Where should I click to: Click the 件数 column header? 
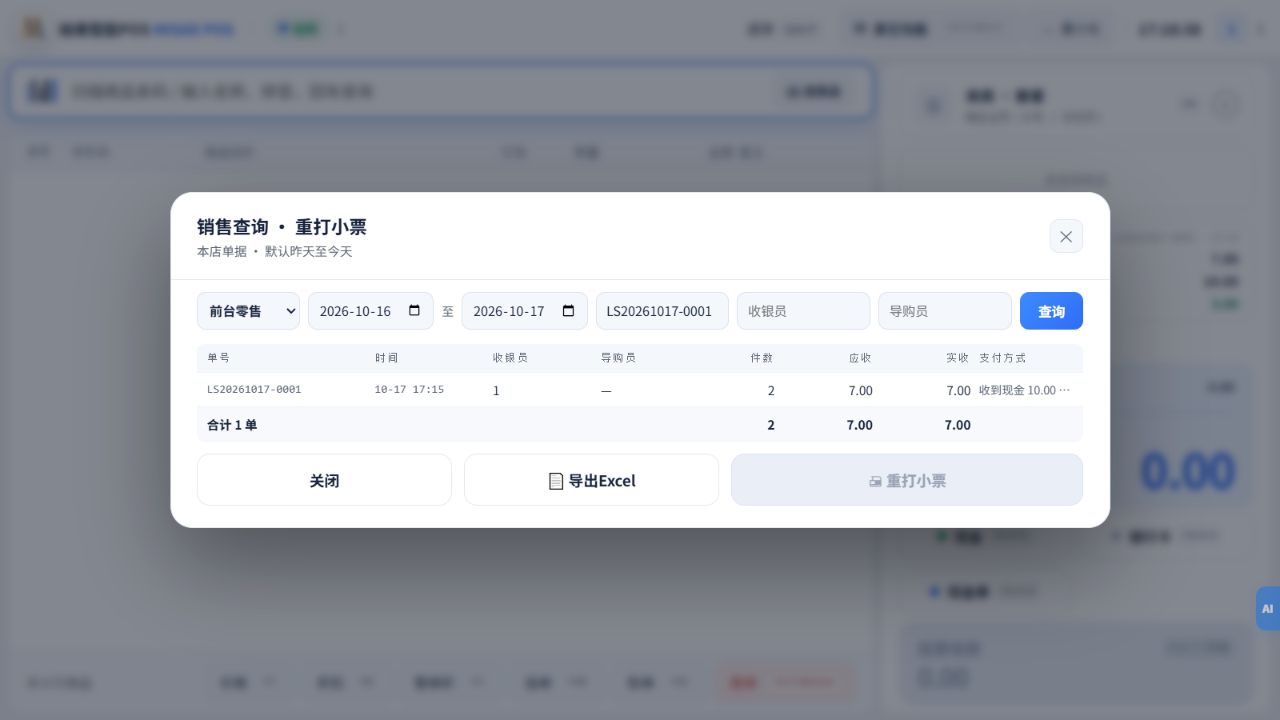pos(762,358)
